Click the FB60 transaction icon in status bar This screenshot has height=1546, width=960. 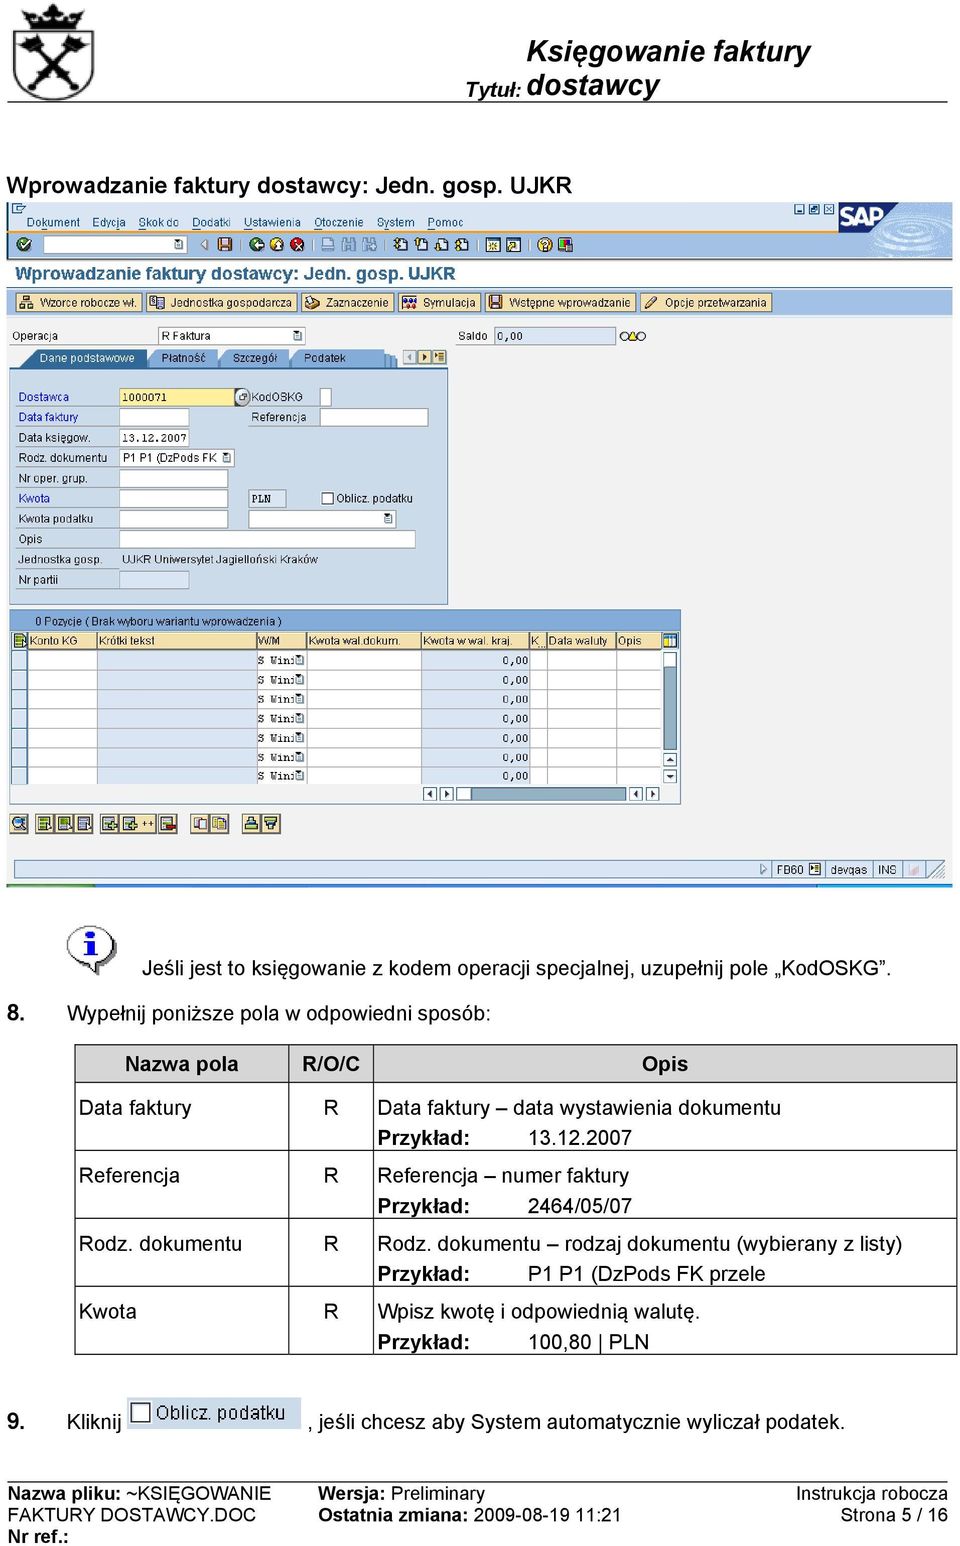[815, 869]
